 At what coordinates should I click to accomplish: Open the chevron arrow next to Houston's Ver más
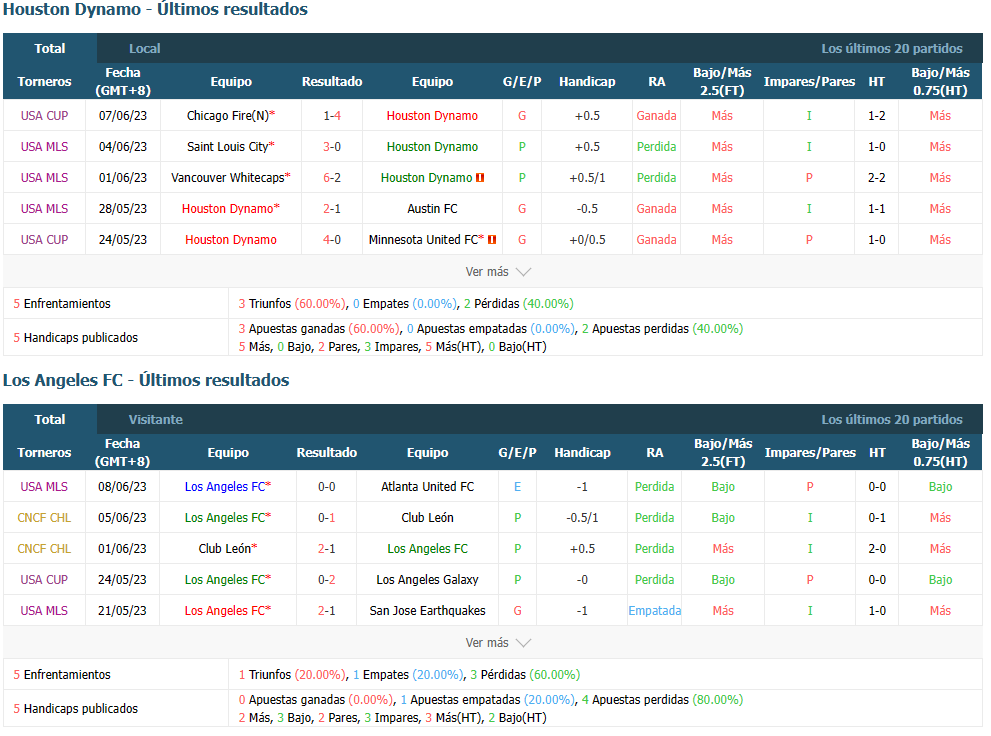(x=523, y=272)
